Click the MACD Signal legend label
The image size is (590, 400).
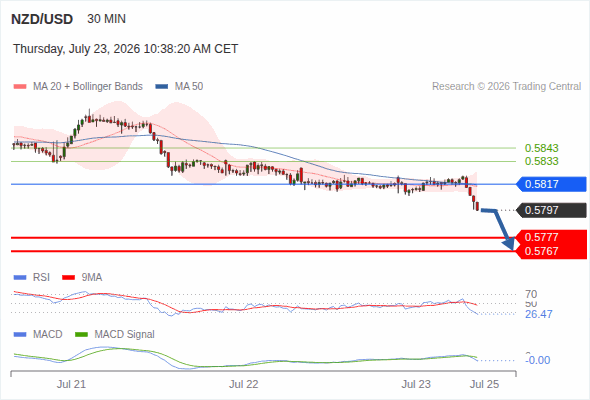[x=125, y=335]
